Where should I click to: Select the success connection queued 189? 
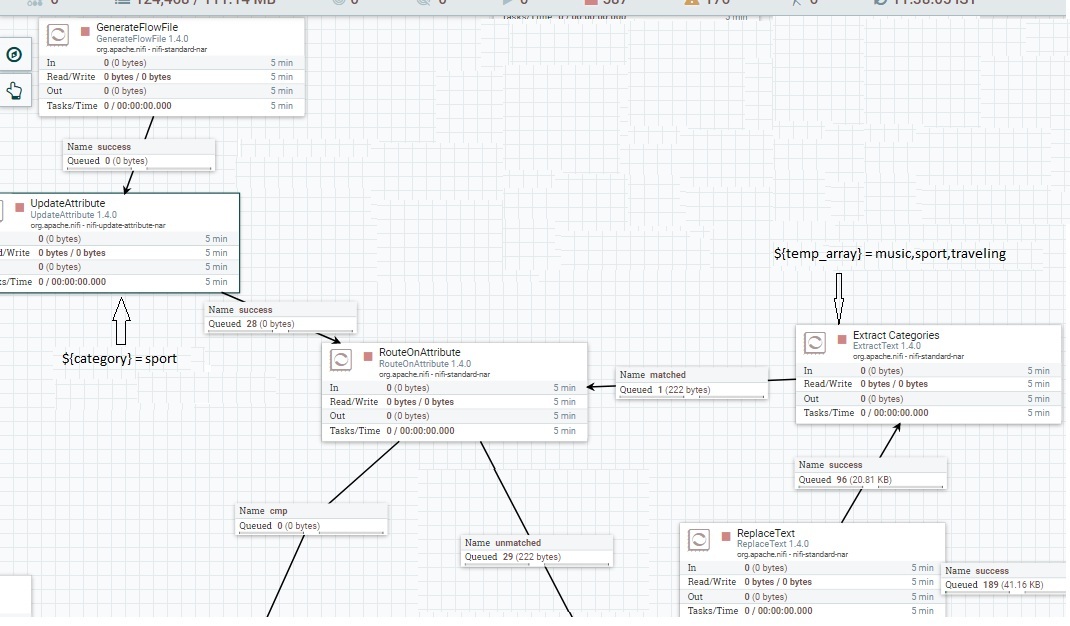pyautogui.click(x=1003, y=579)
